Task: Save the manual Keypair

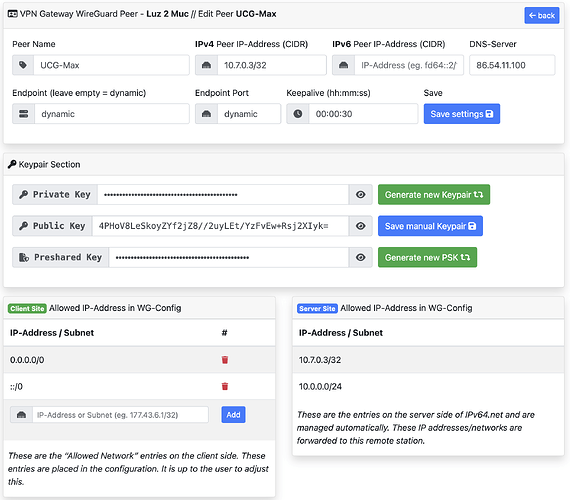Action: click(430, 226)
